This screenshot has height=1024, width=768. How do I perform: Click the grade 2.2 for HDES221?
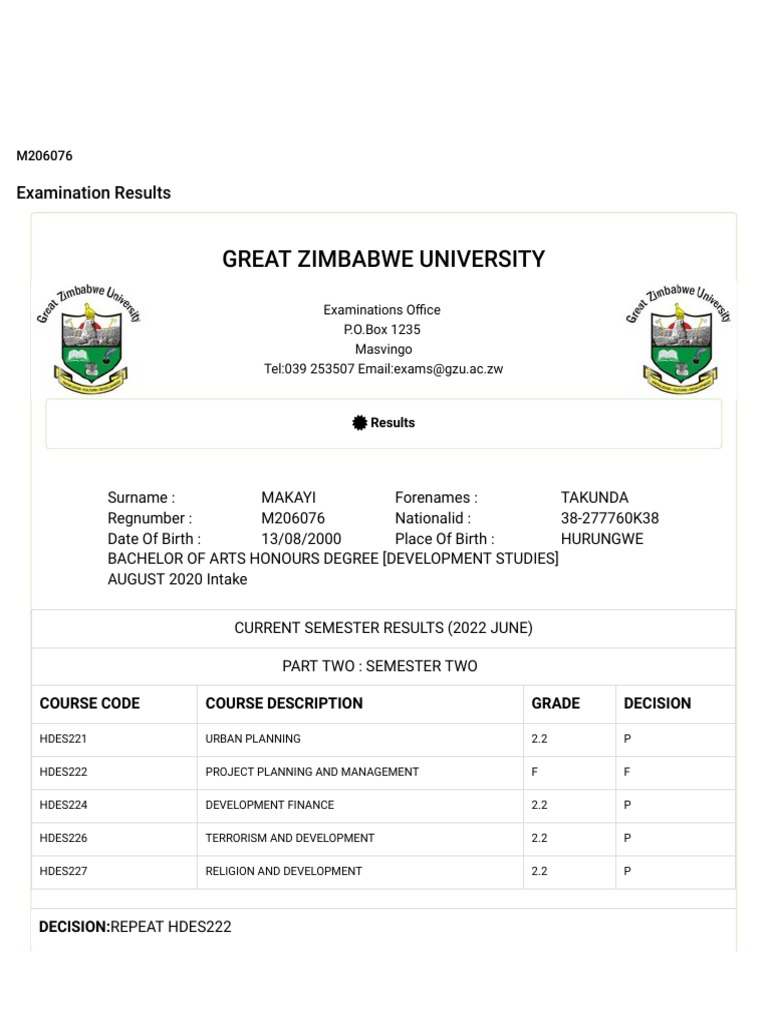pyautogui.click(x=539, y=739)
